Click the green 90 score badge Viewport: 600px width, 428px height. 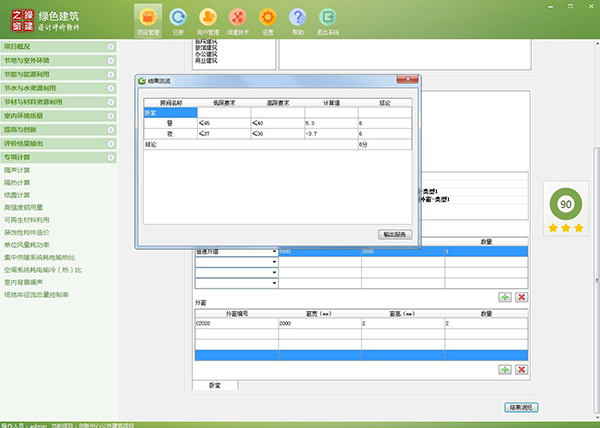coord(565,203)
